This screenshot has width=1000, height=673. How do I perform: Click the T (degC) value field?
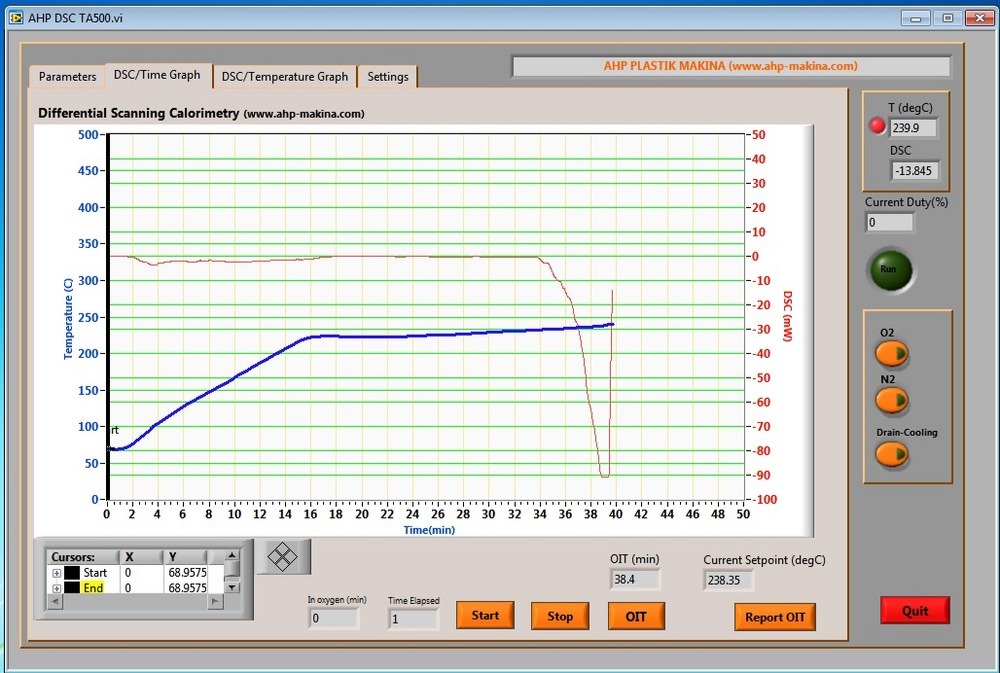(x=913, y=128)
